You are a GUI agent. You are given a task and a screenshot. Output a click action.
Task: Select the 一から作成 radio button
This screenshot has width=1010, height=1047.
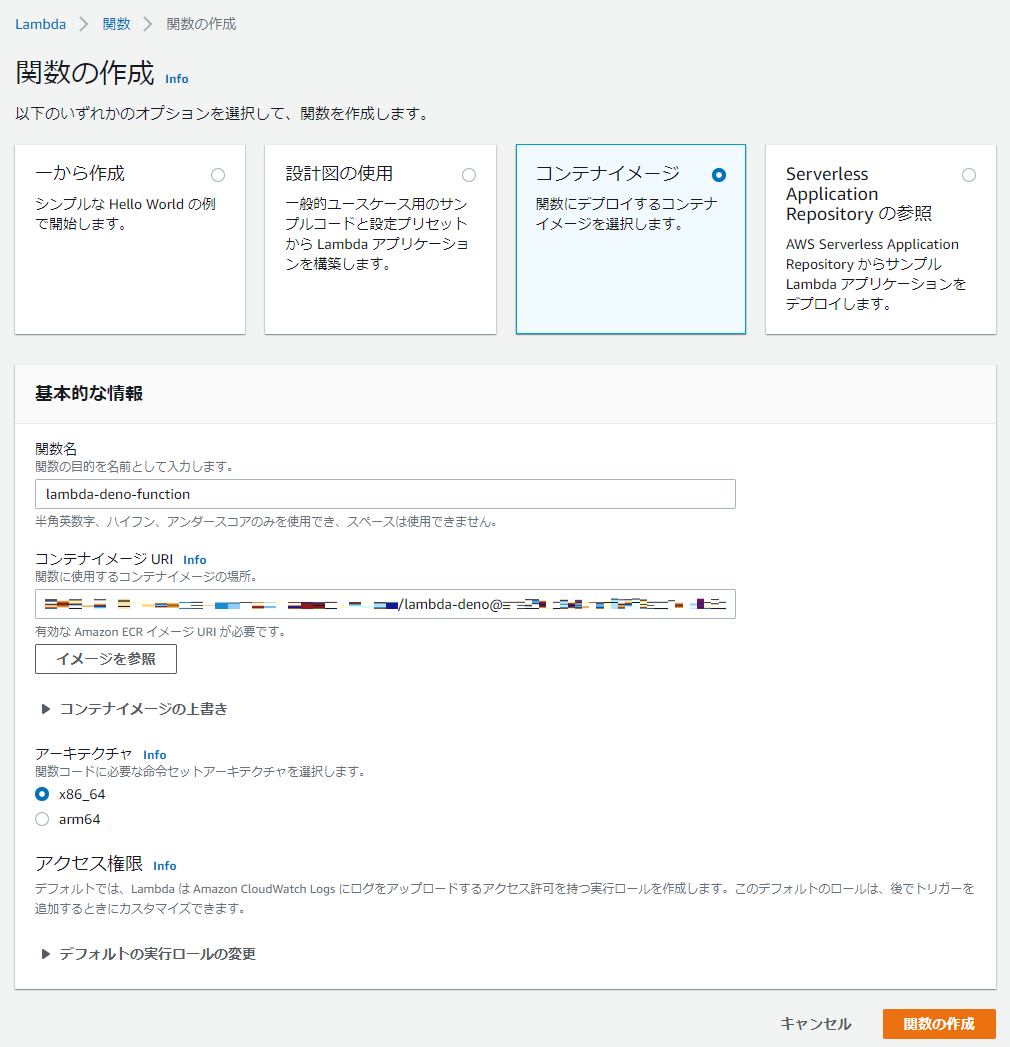tap(218, 174)
